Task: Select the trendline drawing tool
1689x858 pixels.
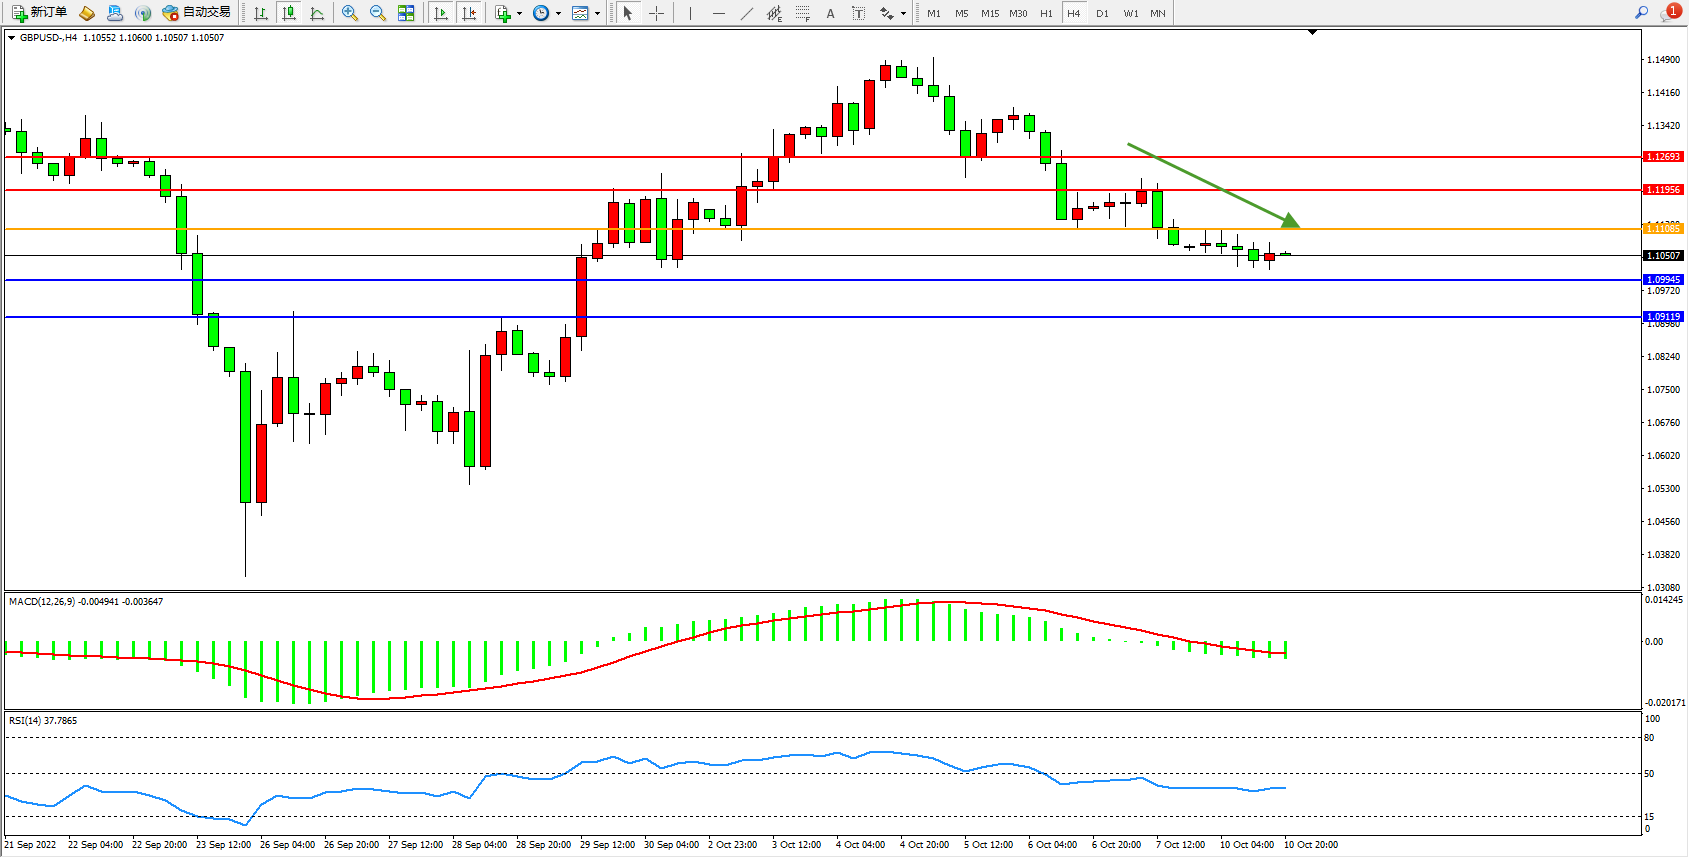Action: (747, 13)
